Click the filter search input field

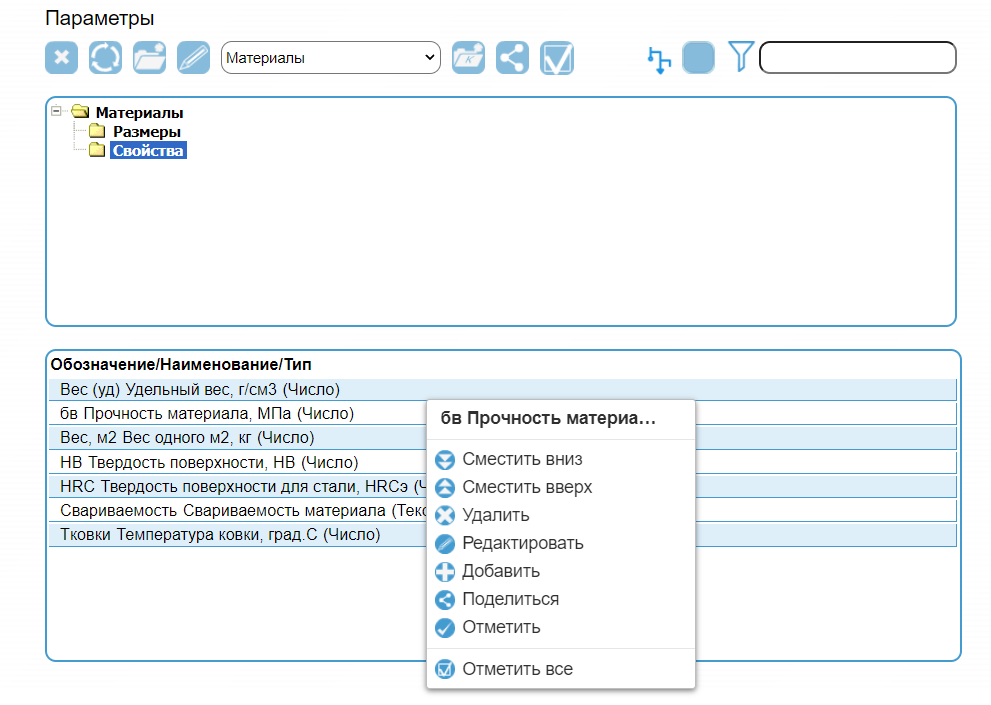click(x=857, y=58)
